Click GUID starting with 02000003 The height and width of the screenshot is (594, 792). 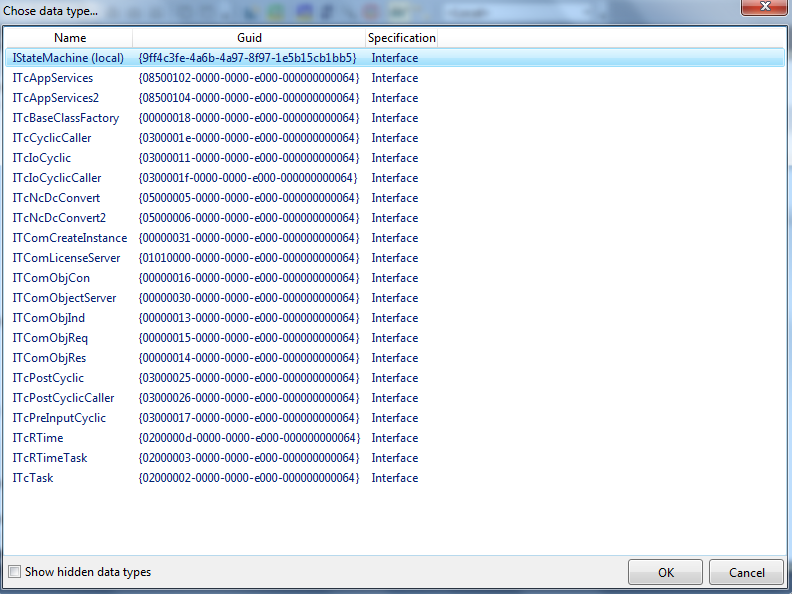pos(249,458)
